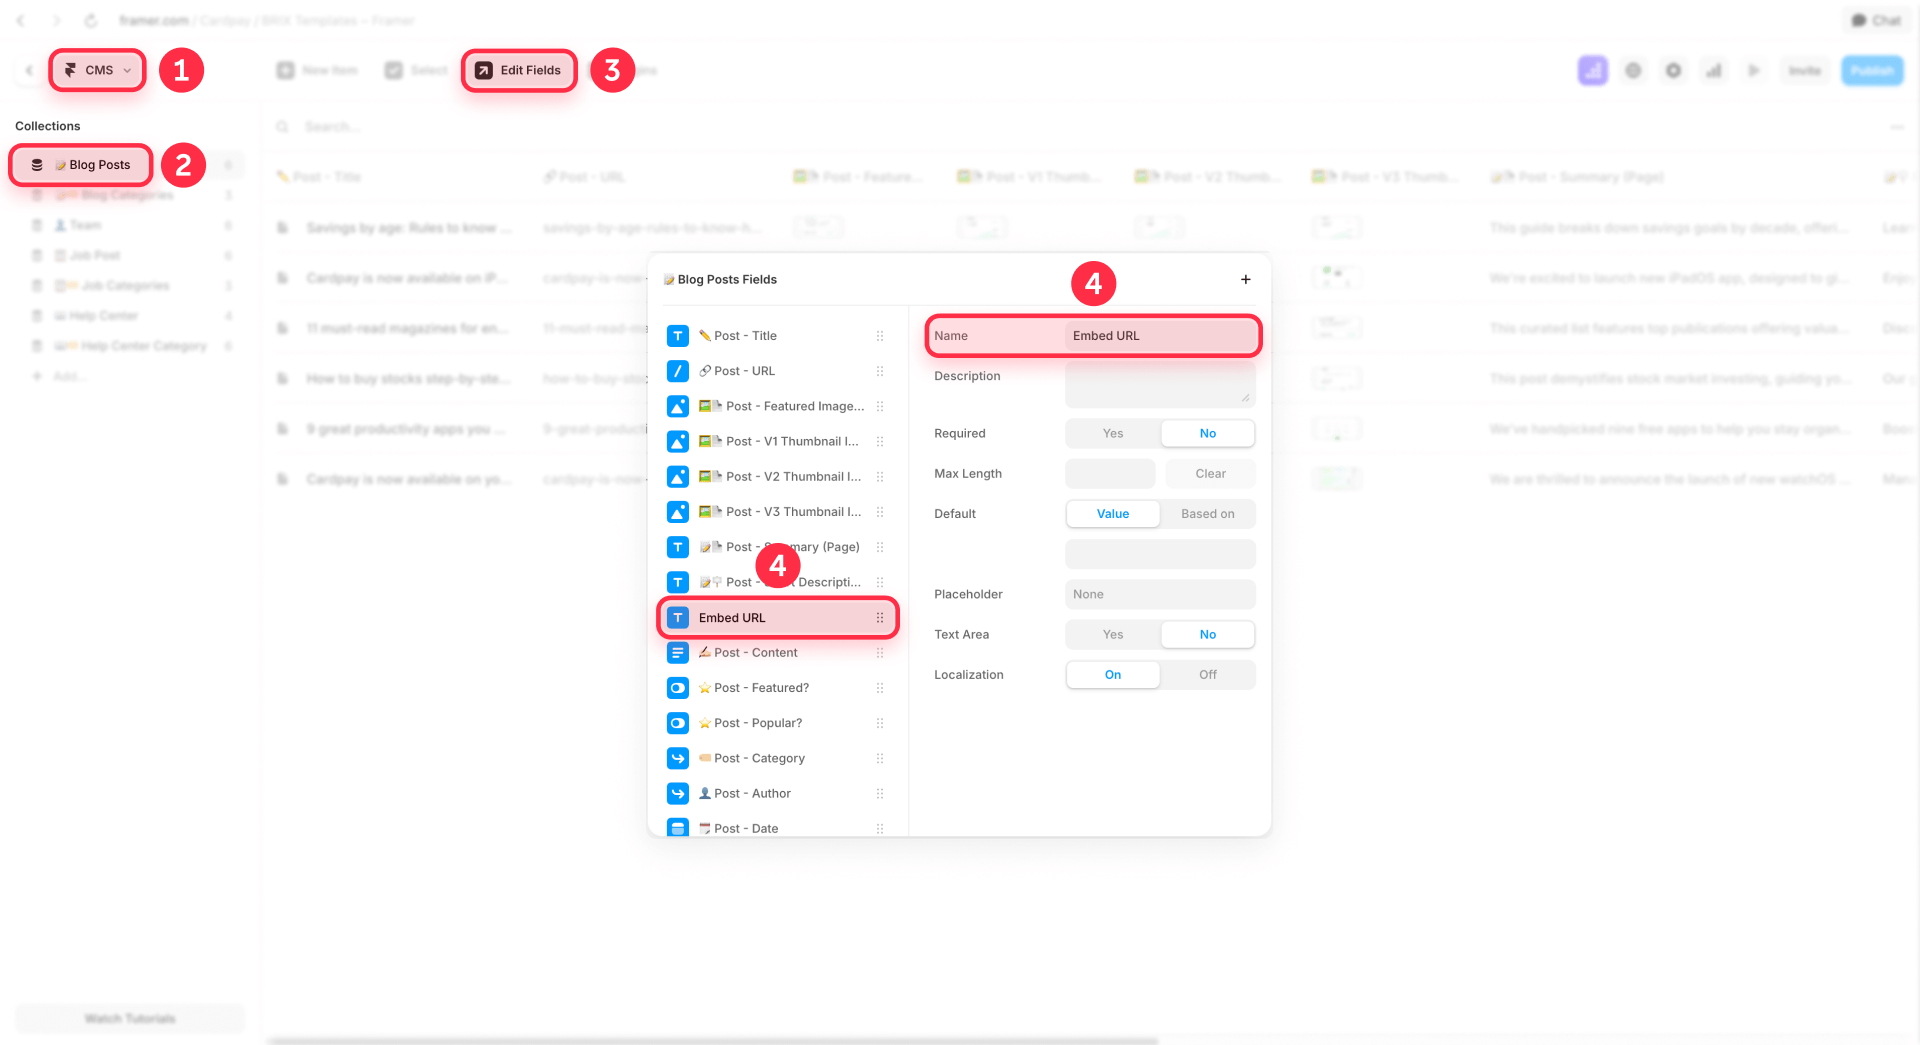Launch preview using the play icon
Viewport: 1920px width, 1045px height.
pyautogui.click(x=1753, y=70)
